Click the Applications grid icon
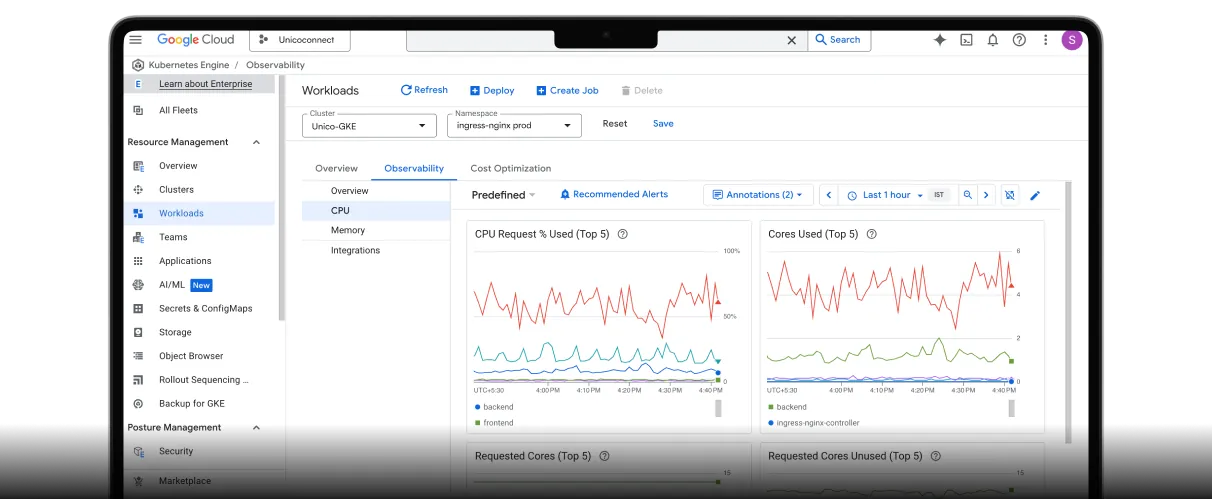Viewport: 1212px width, 499px height. 138,261
